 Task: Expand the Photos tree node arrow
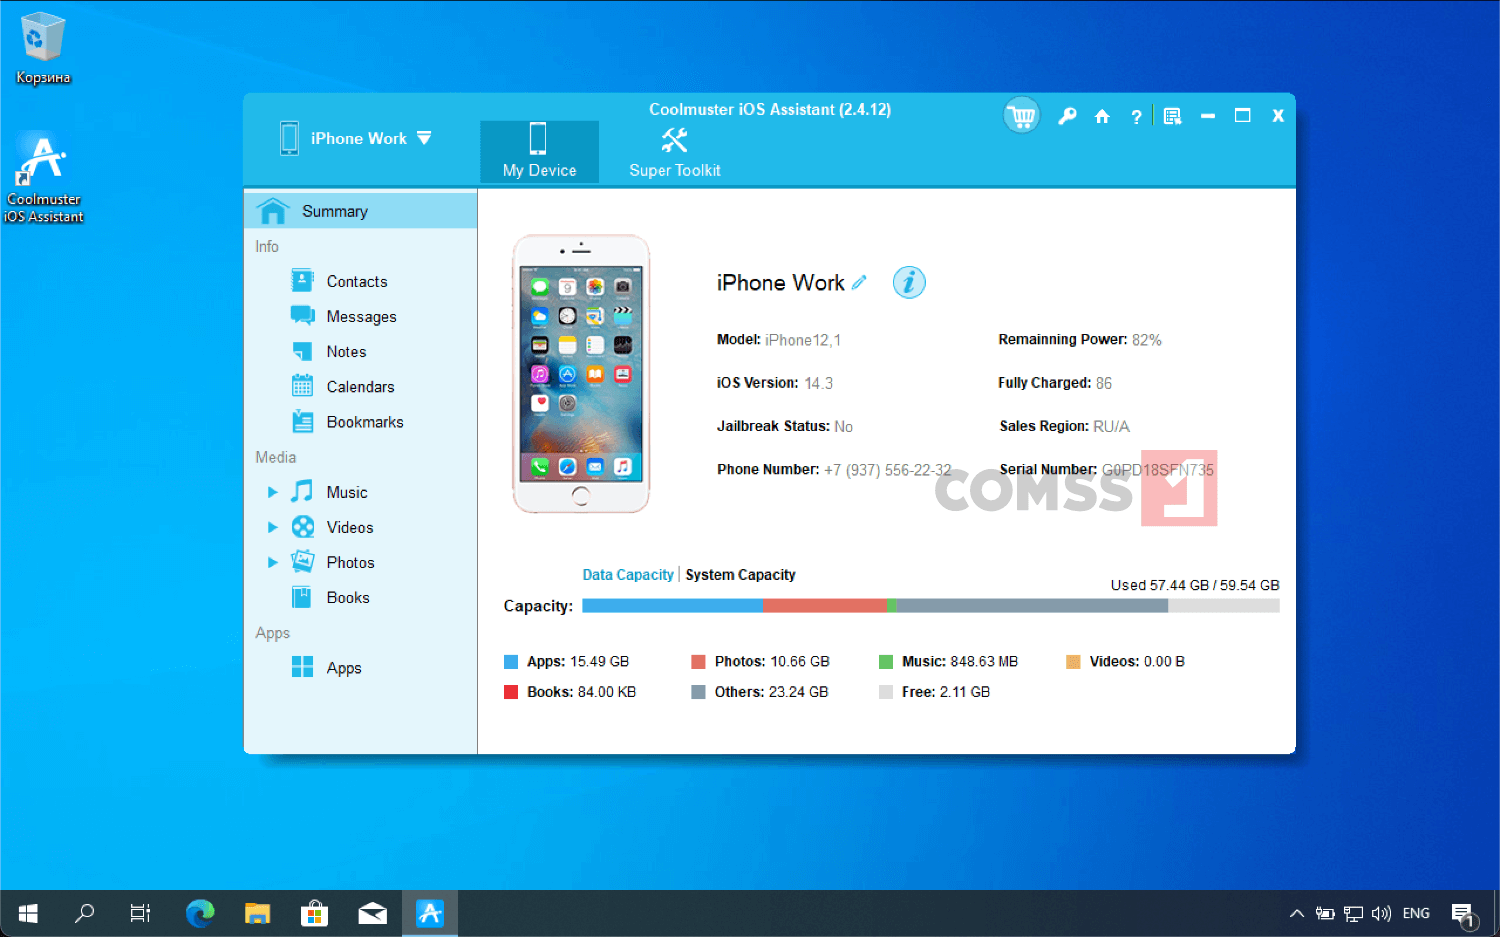[x=272, y=562]
